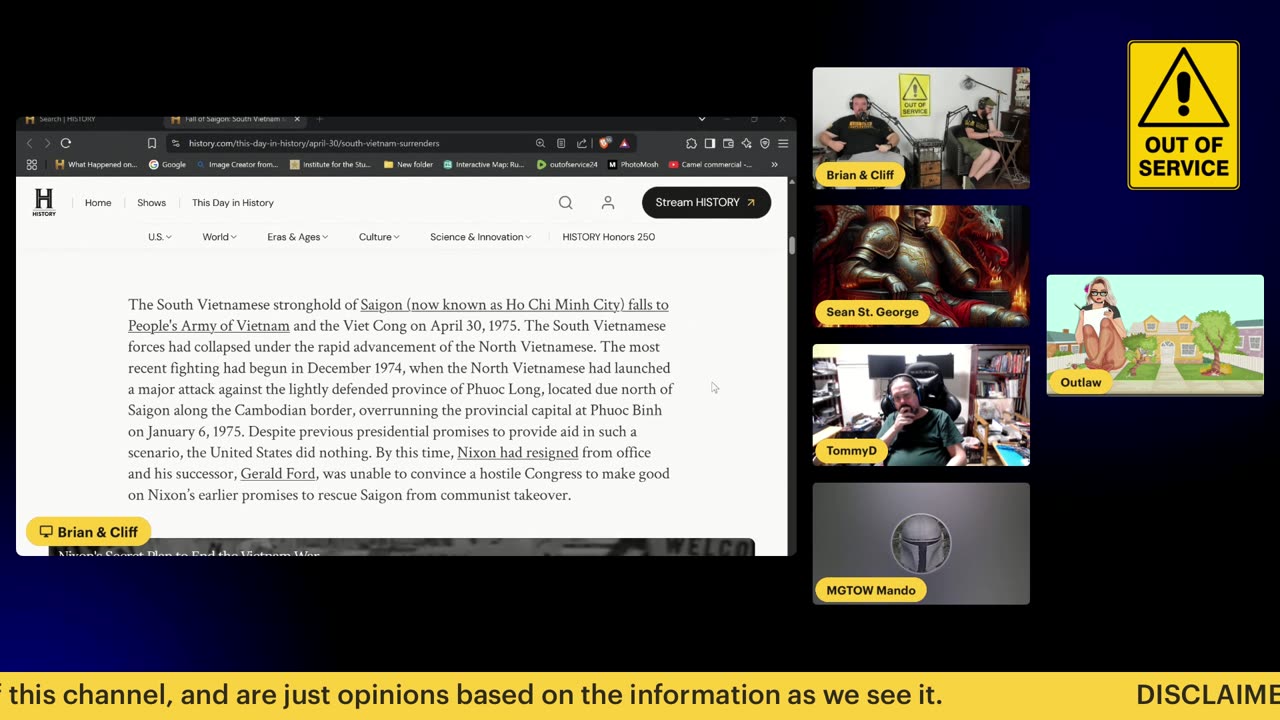Open browser extensions puzzle icon
1280x720 pixels.
[691, 143]
